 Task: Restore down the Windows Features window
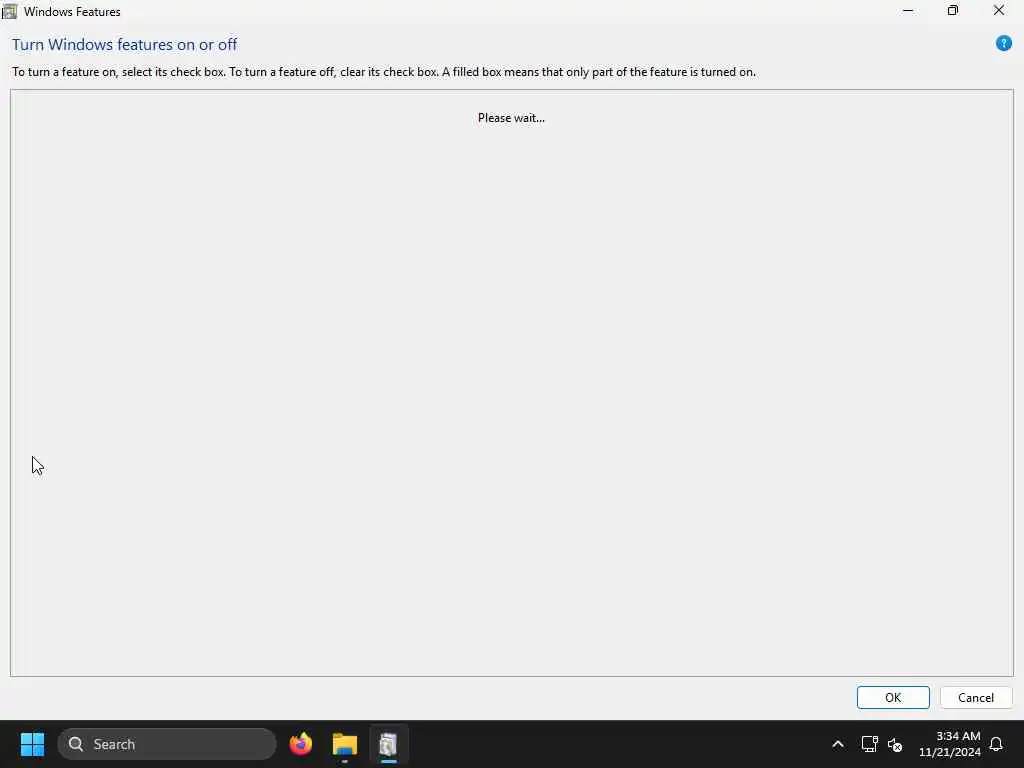pyautogui.click(x=953, y=10)
